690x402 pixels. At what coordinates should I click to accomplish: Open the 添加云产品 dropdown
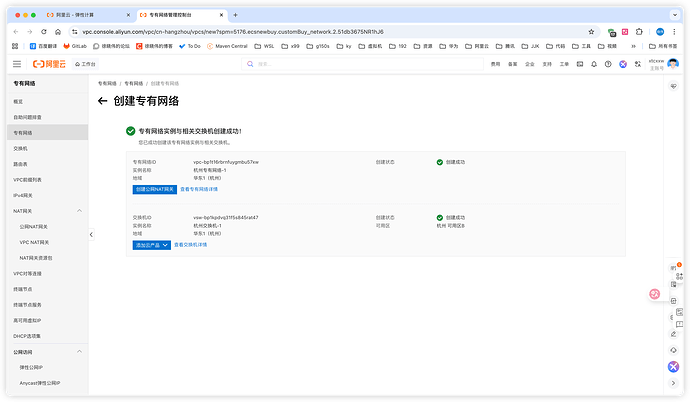click(x=151, y=244)
